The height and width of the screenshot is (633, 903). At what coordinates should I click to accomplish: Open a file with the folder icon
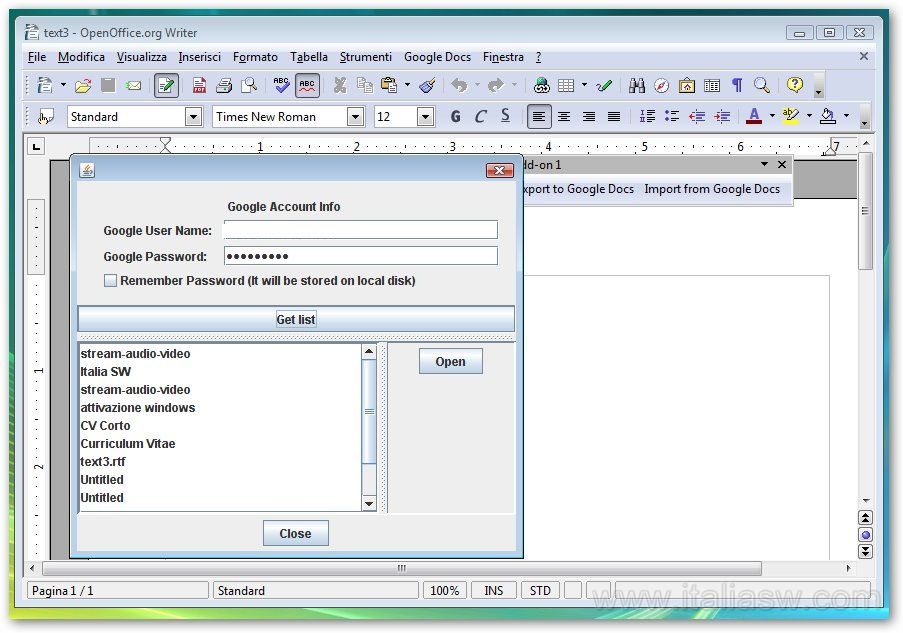point(83,86)
